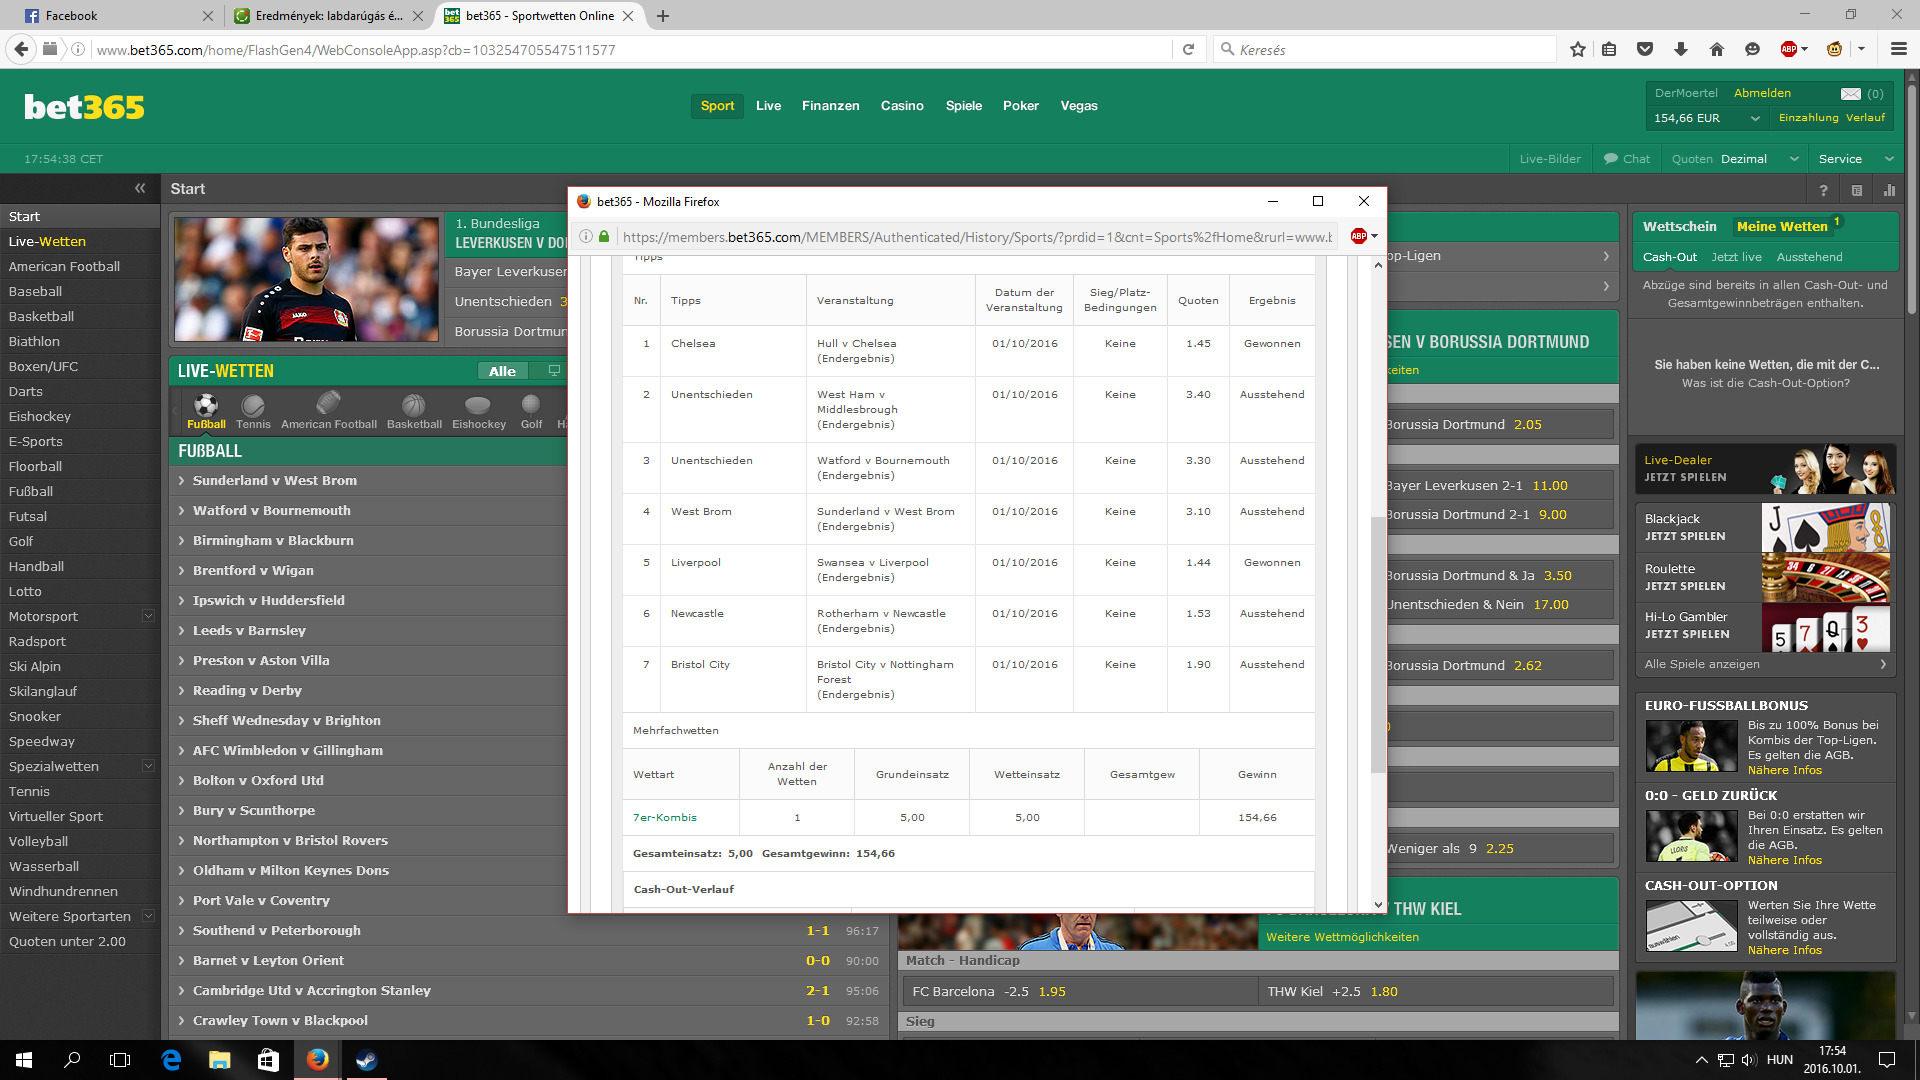This screenshot has height=1080, width=1920.
Task: Open the 7er-Kombis bet link
Action: (664, 818)
